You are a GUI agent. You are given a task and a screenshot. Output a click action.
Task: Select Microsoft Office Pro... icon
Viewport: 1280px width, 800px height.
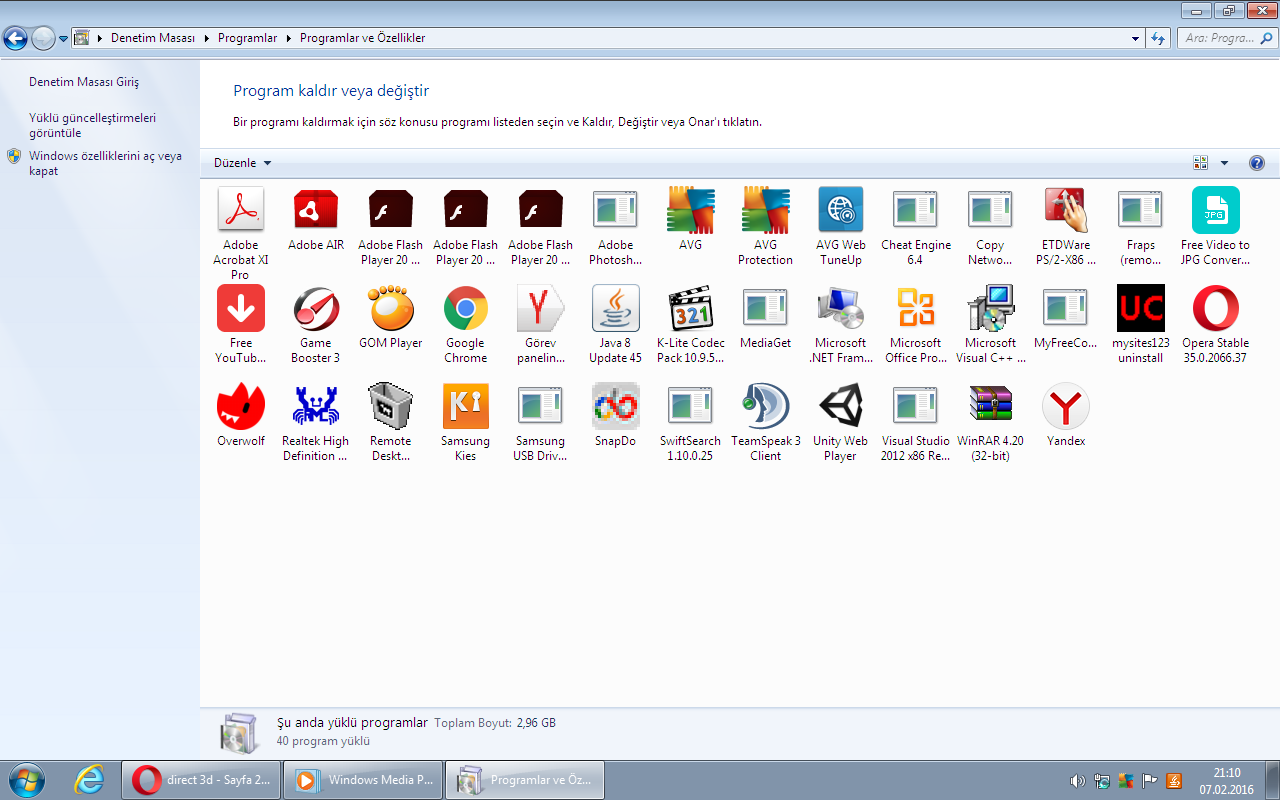[x=916, y=308]
